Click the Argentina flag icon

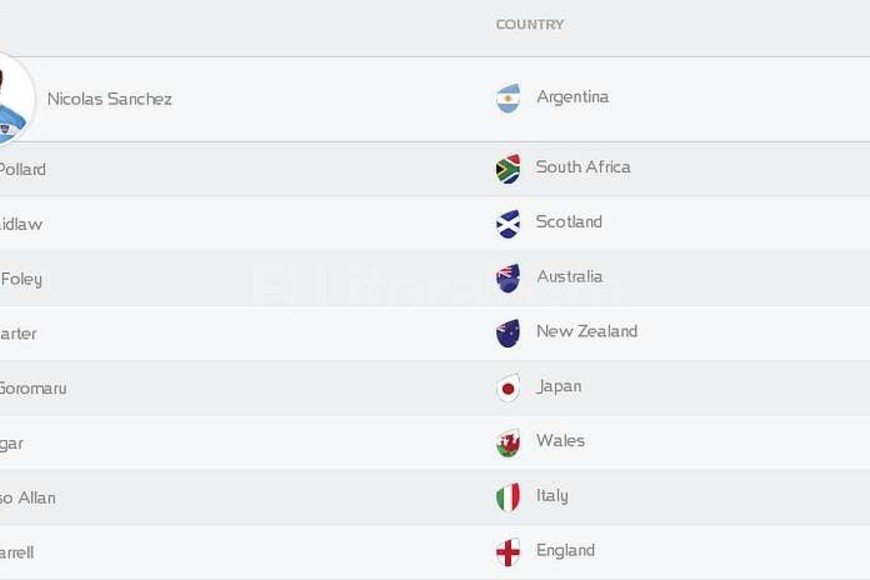[x=508, y=99]
